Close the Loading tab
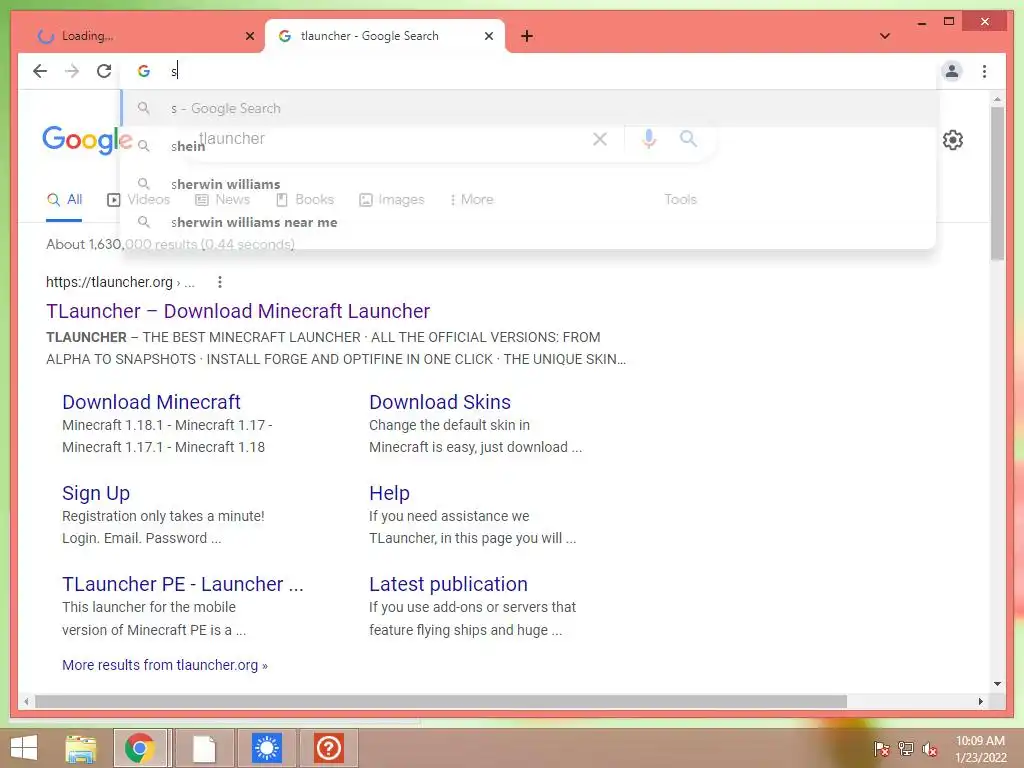This screenshot has width=1024, height=768. click(x=249, y=36)
